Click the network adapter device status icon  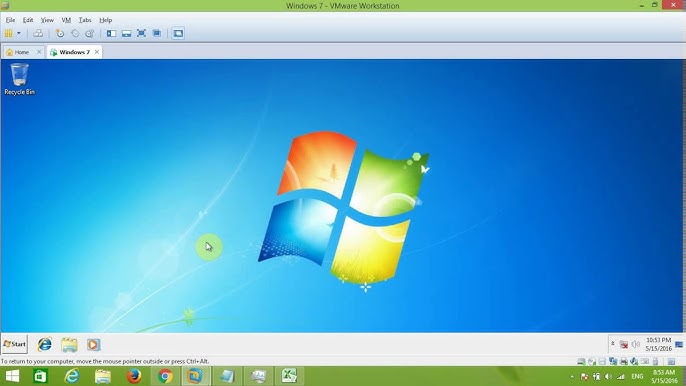pyautogui.click(x=613, y=361)
